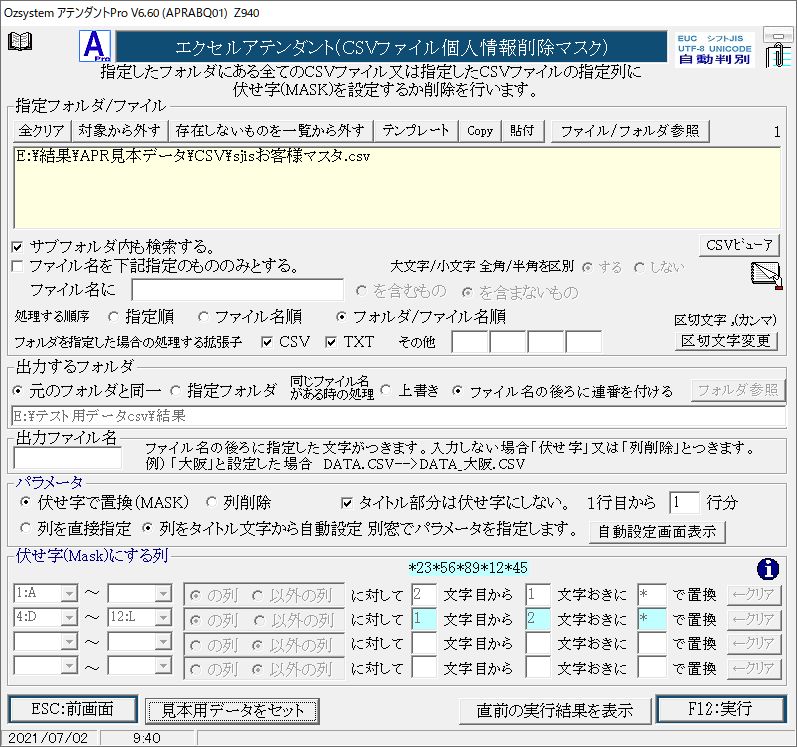This screenshot has width=797, height=747.
Task: Click the start character field showing 2
Action: 424,595
